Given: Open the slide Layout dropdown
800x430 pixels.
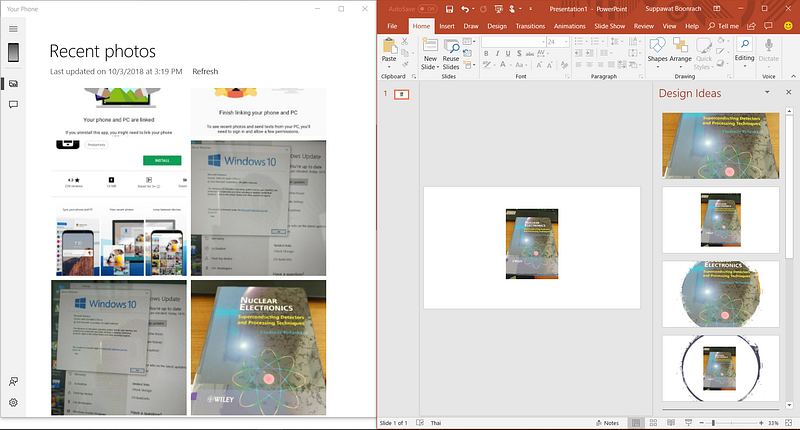Looking at the screenshot, I should click(x=469, y=41).
